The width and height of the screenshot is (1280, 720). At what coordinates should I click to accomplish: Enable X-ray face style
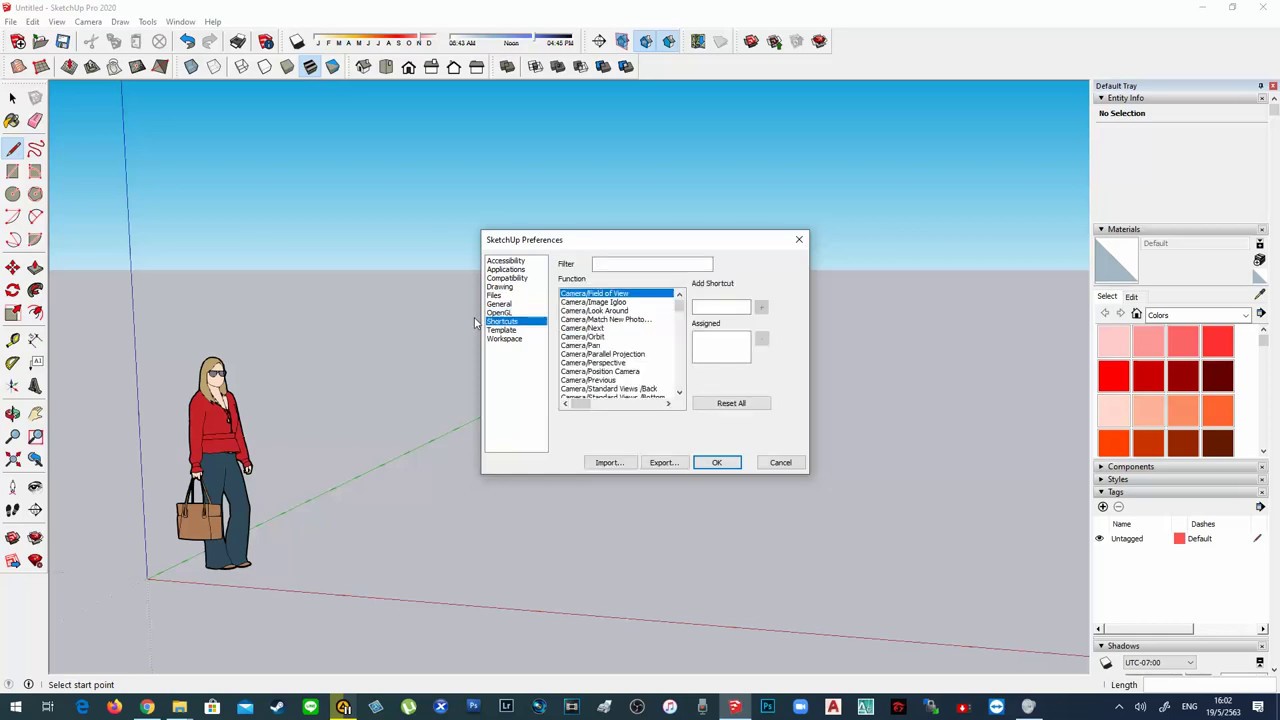(x=191, y=67)
